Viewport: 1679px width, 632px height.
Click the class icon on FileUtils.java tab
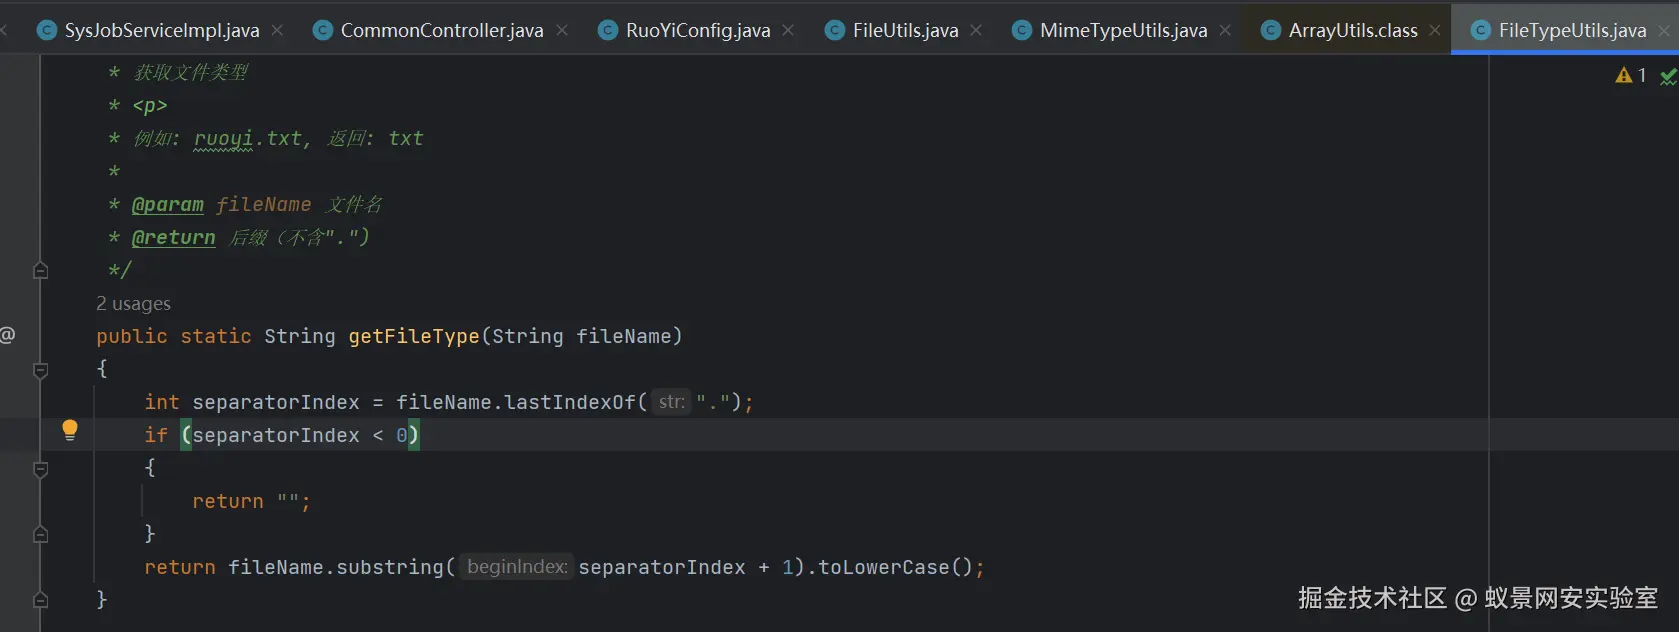click(834, 31)
